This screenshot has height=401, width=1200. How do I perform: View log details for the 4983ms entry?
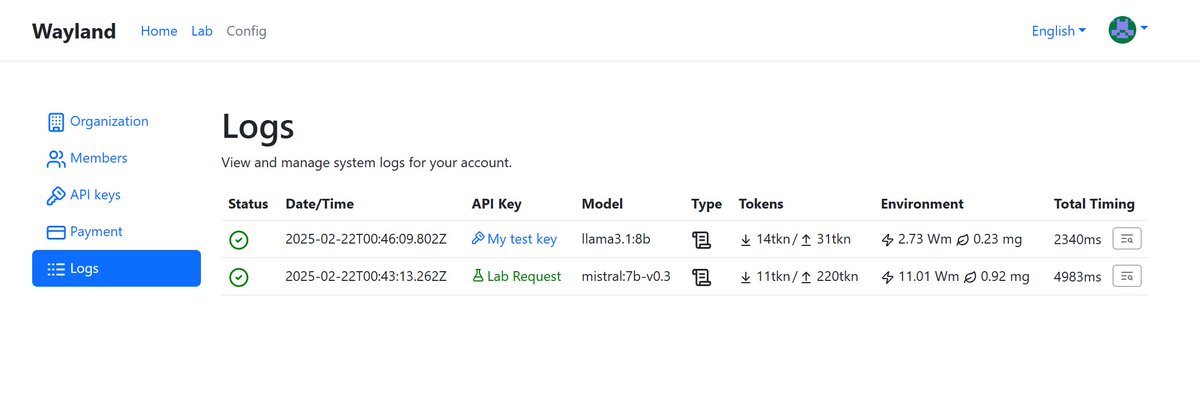[x=1127, y=276]
